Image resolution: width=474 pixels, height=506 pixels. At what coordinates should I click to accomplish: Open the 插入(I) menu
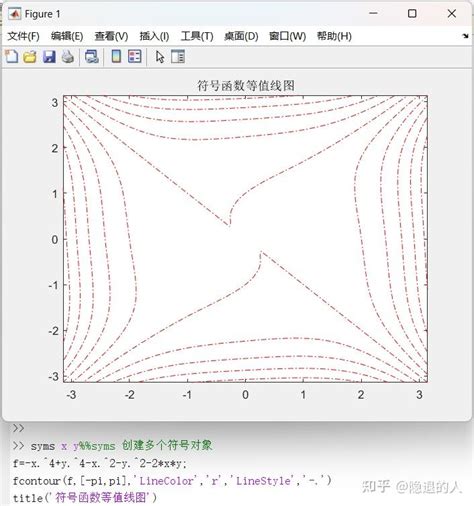154,36
